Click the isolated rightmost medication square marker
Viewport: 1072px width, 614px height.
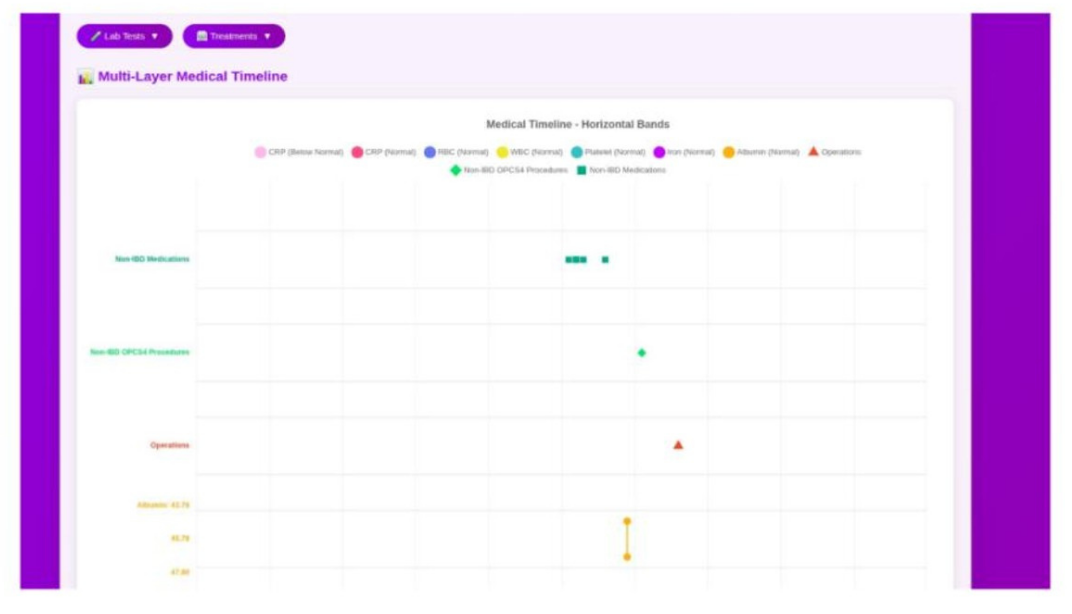[605, 260]
